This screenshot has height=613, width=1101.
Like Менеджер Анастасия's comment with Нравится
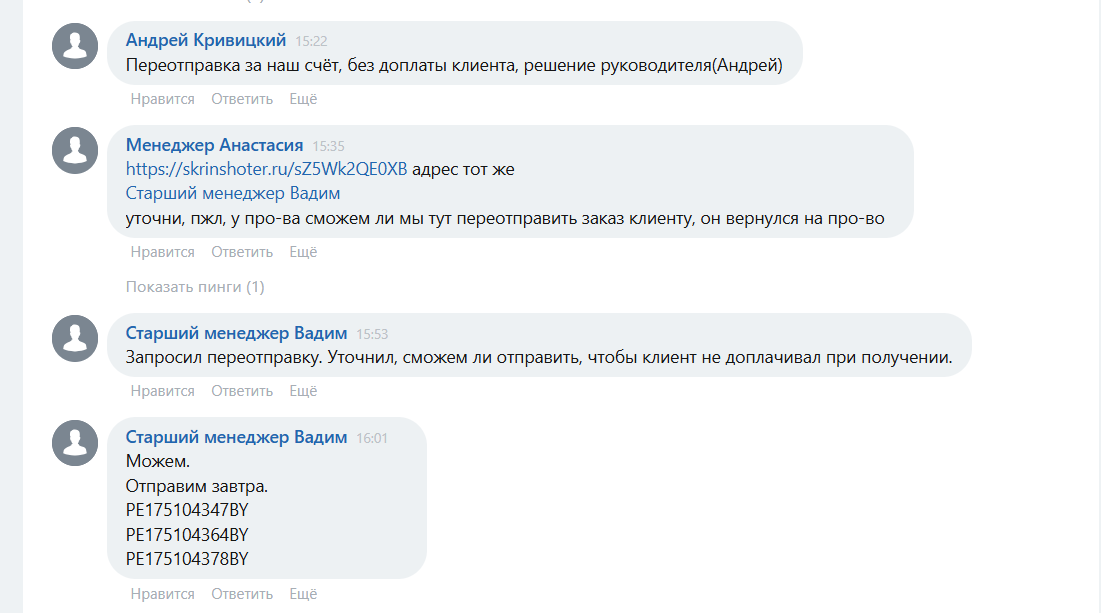point(162,252)
